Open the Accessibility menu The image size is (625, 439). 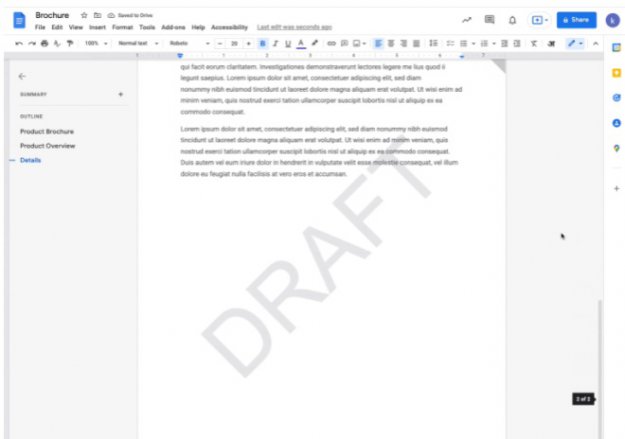pyautogui.click(x=229, y=27)
